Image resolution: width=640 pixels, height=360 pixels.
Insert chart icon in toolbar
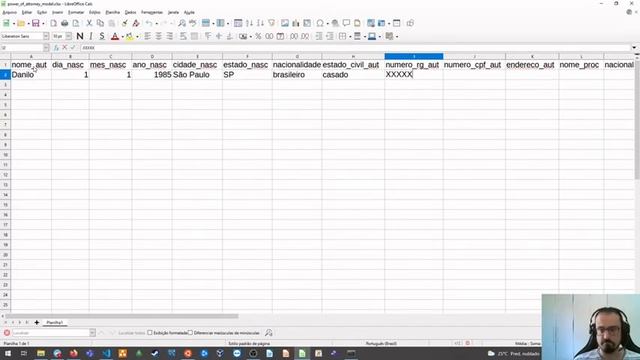coord(296,23)
